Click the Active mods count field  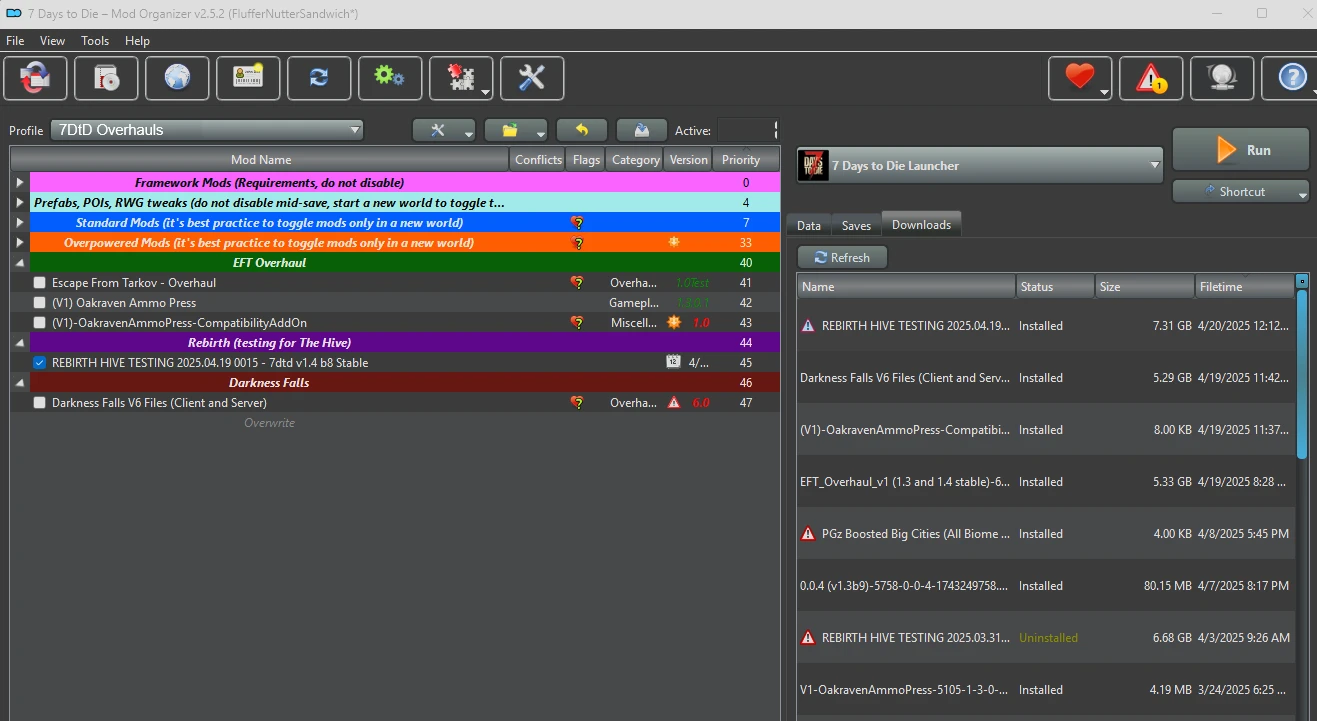747,130
